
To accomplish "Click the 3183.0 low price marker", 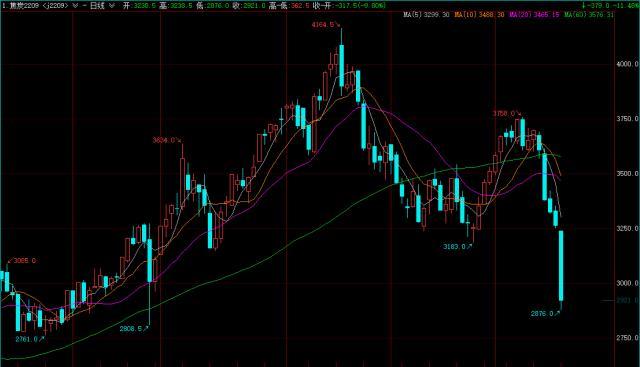I will 457,247.
